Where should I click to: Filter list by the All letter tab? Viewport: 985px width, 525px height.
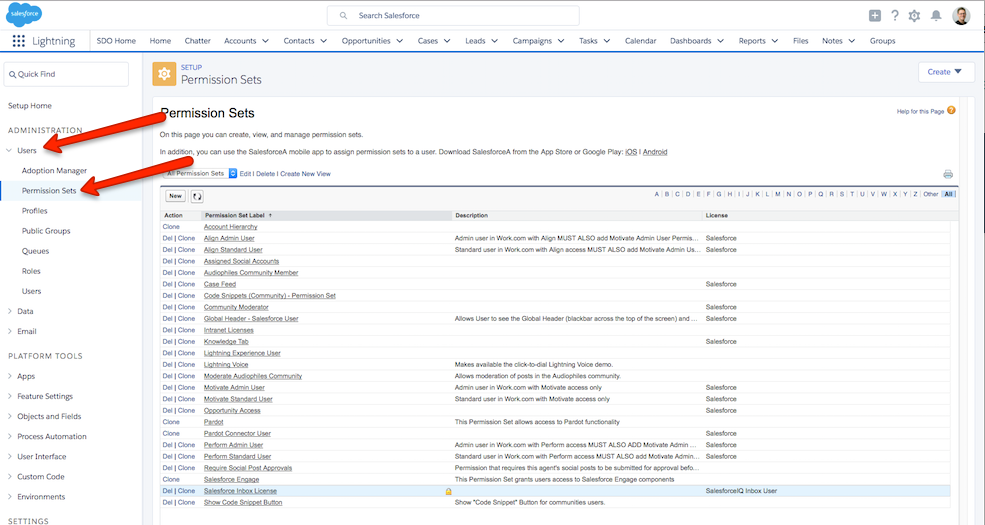(x=949, y=194)
